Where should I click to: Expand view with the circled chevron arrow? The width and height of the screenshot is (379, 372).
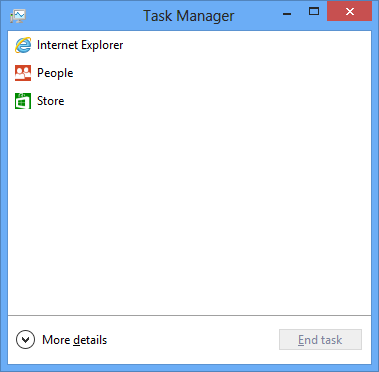[25, 340]
